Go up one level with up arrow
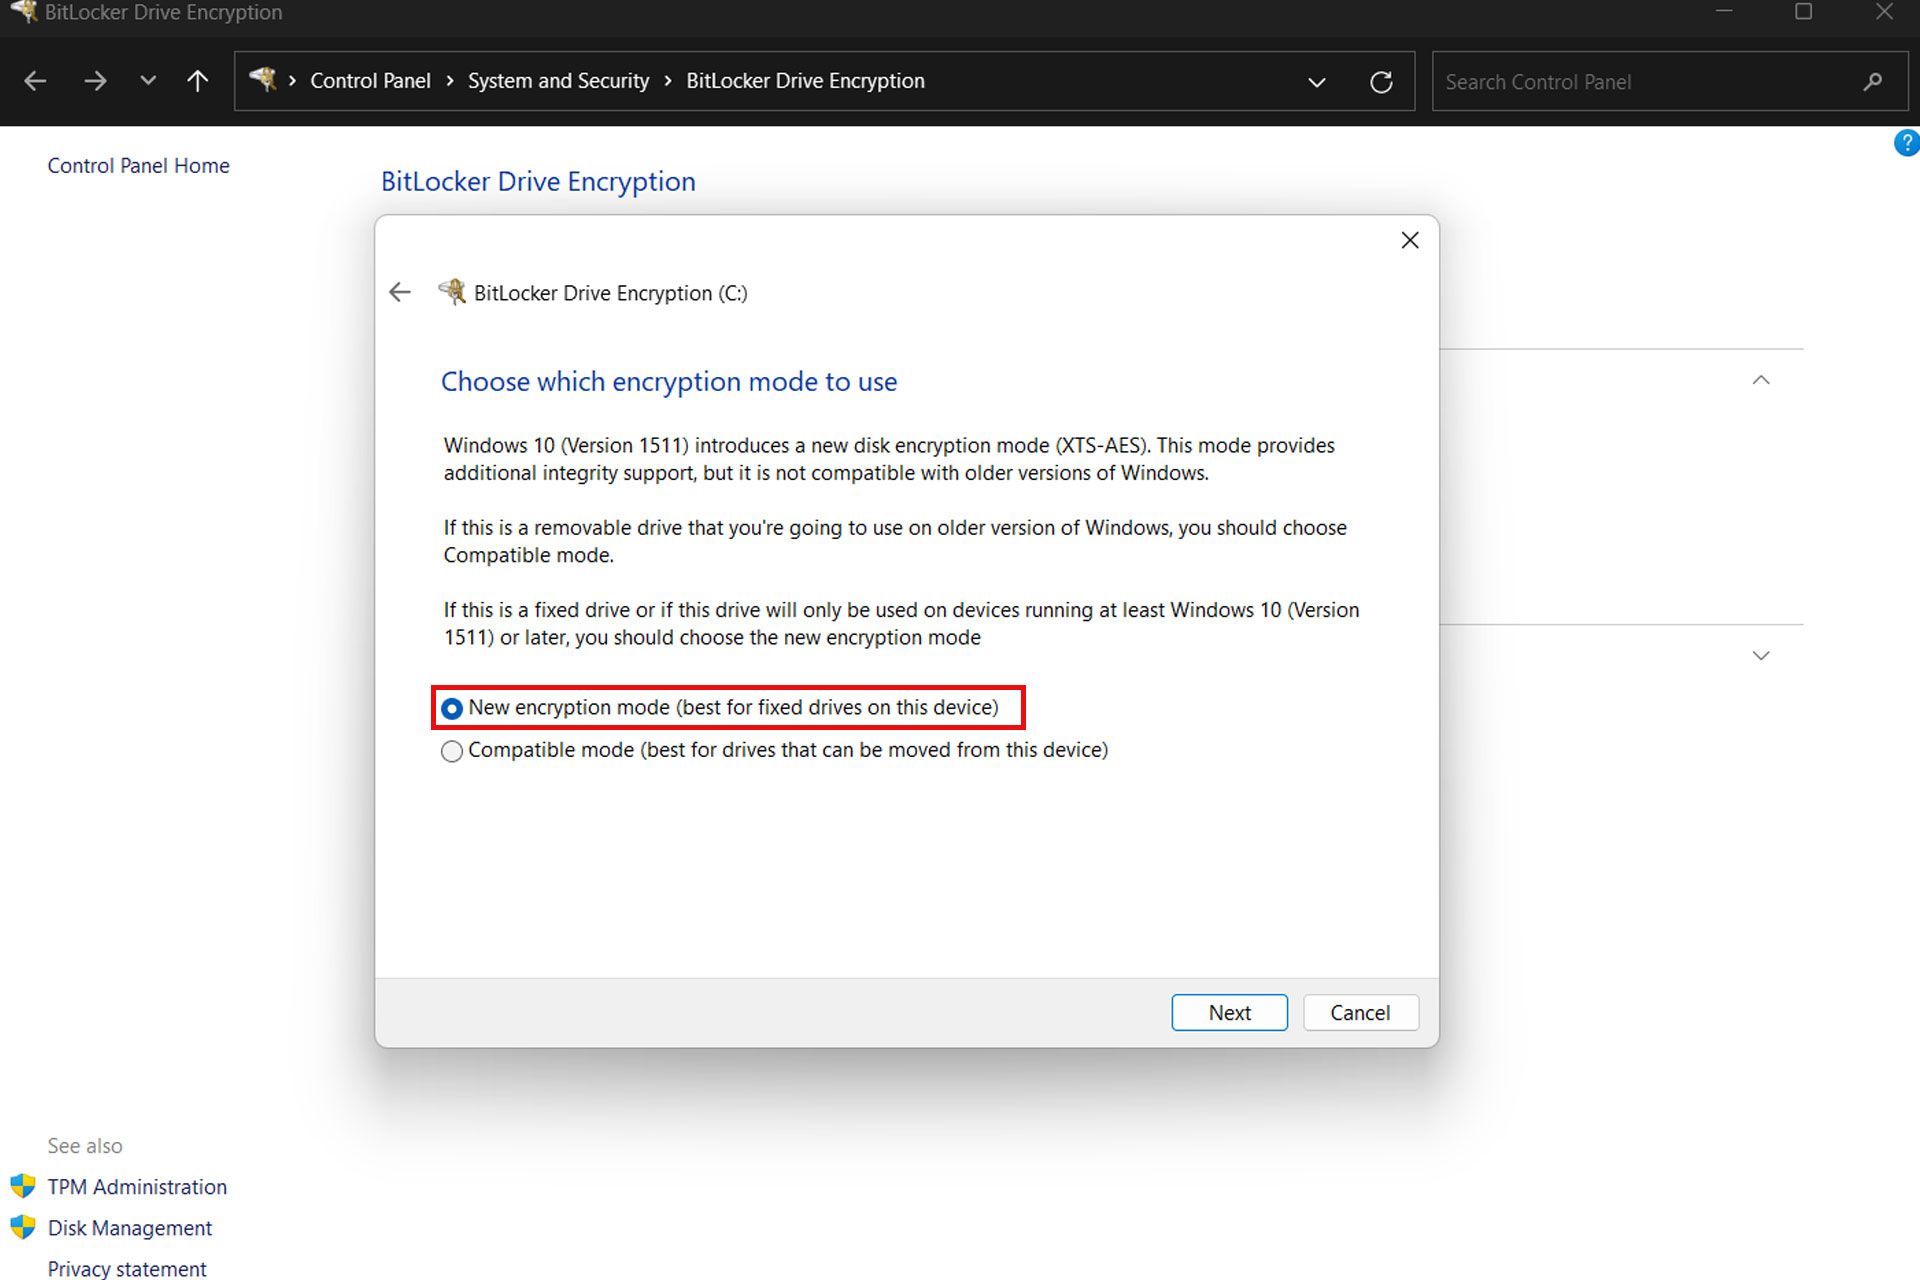The width and height of the screenshot is (1920, 1280). pos(198,81)
